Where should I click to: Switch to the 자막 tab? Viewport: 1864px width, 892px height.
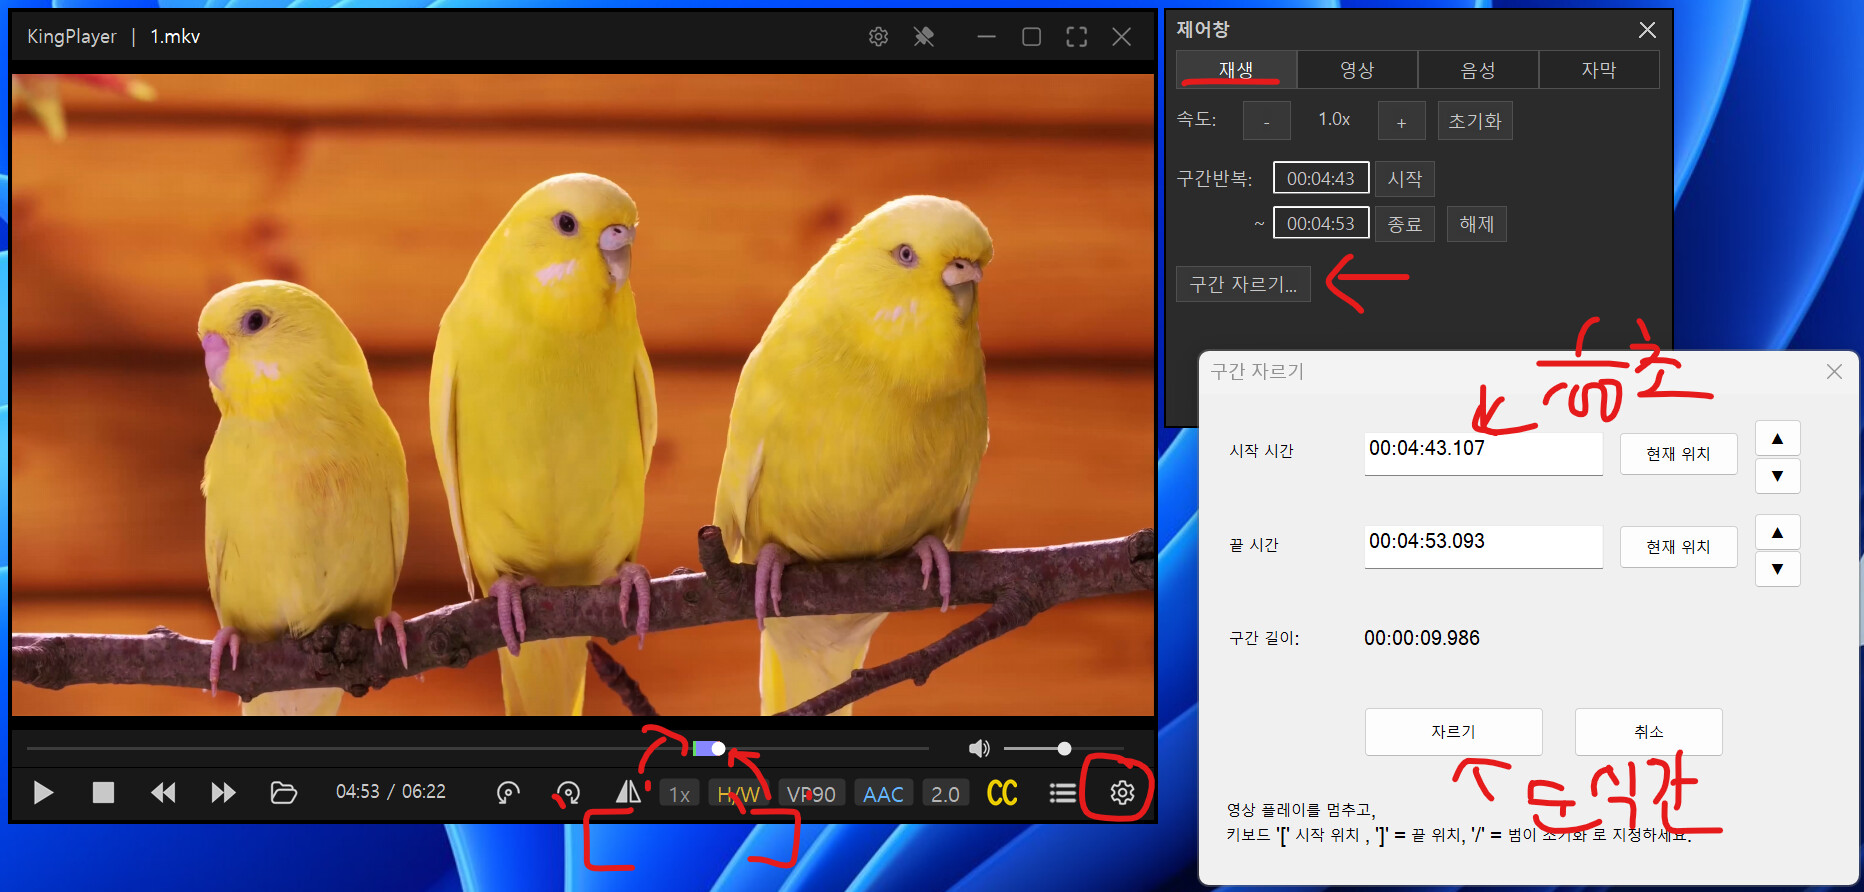click(1598, 70)
